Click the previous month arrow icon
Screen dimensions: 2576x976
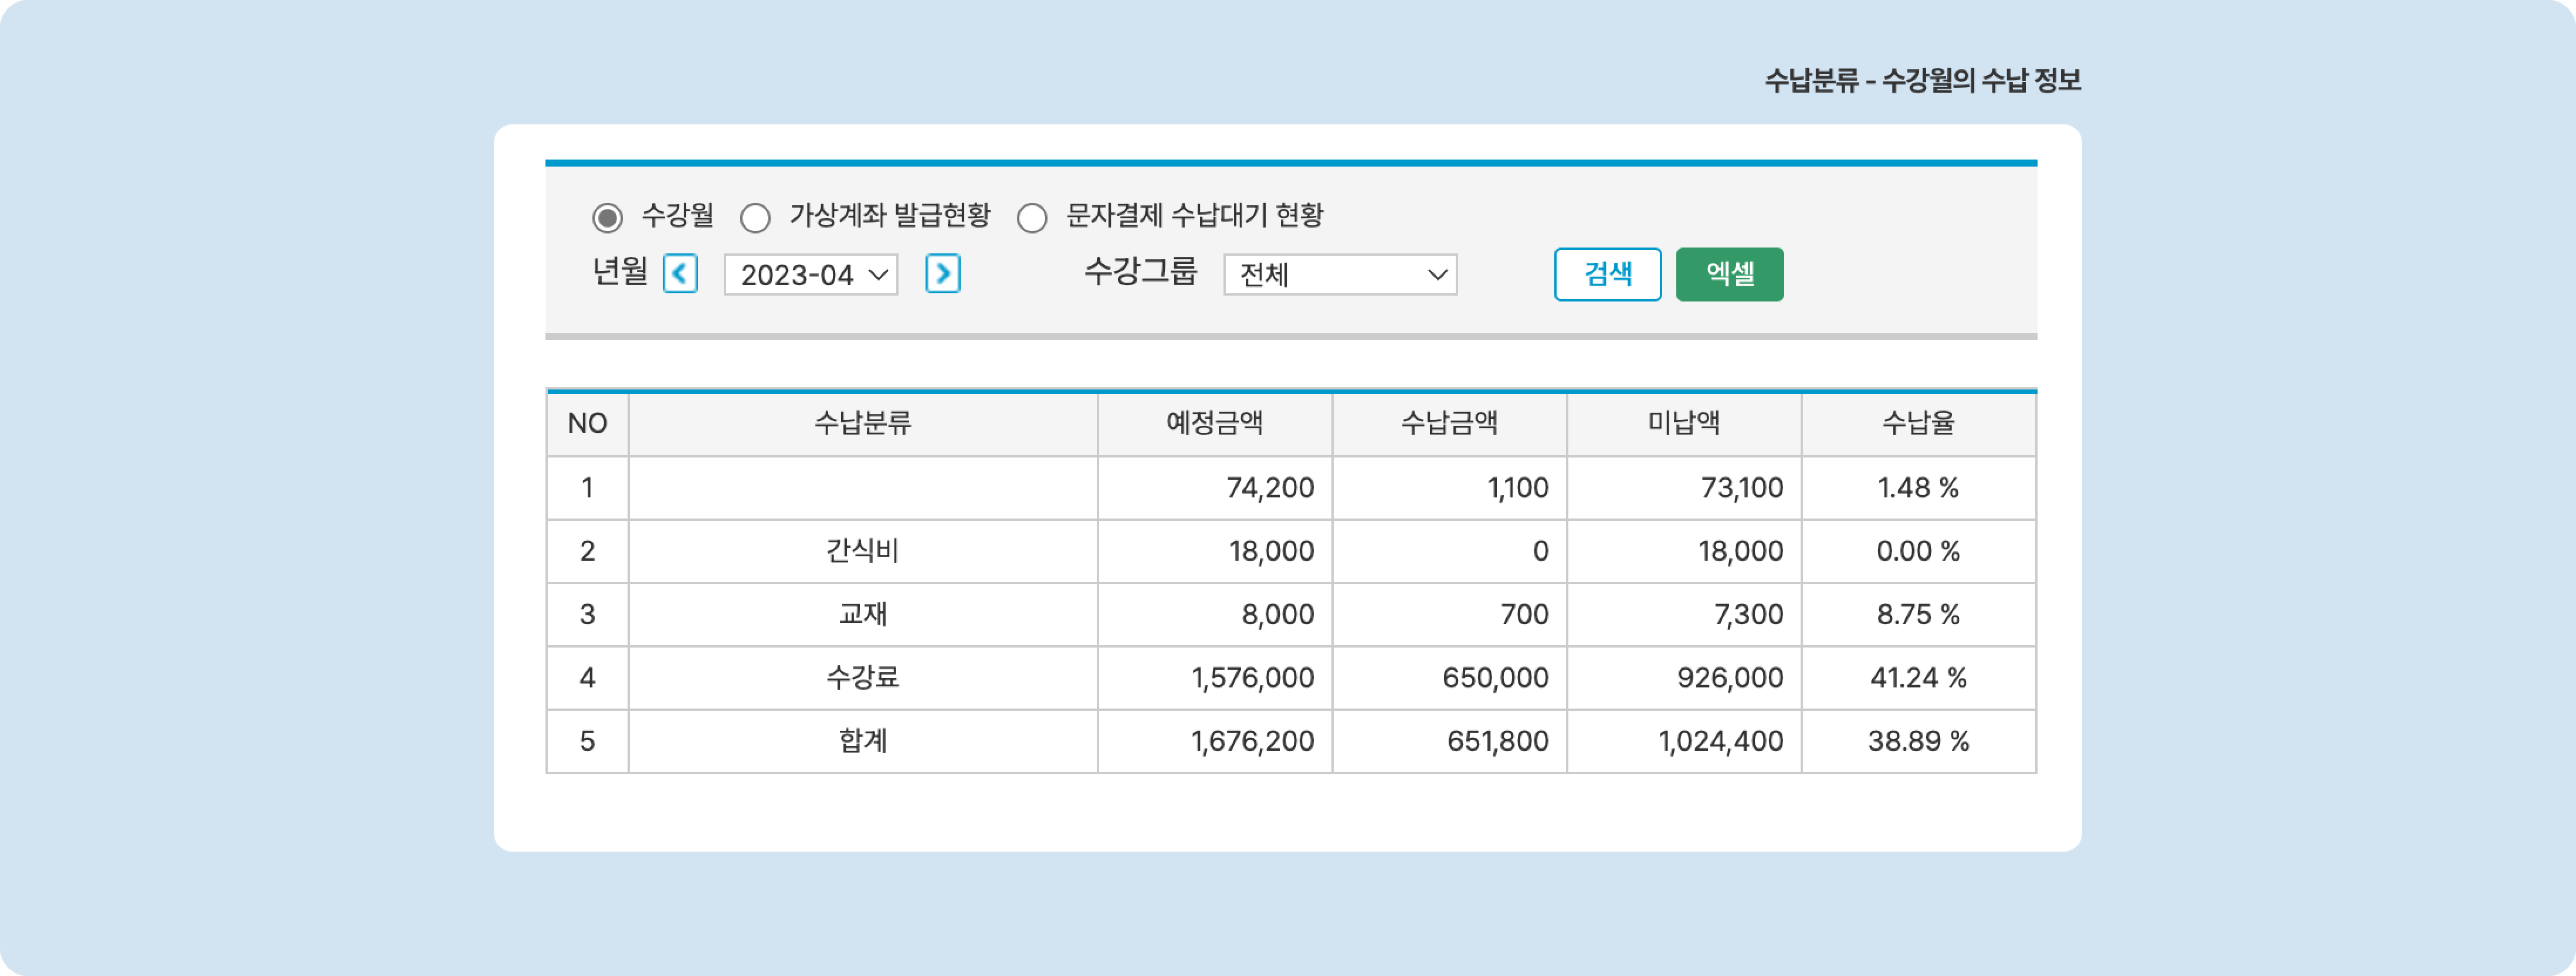pos(680,274)
